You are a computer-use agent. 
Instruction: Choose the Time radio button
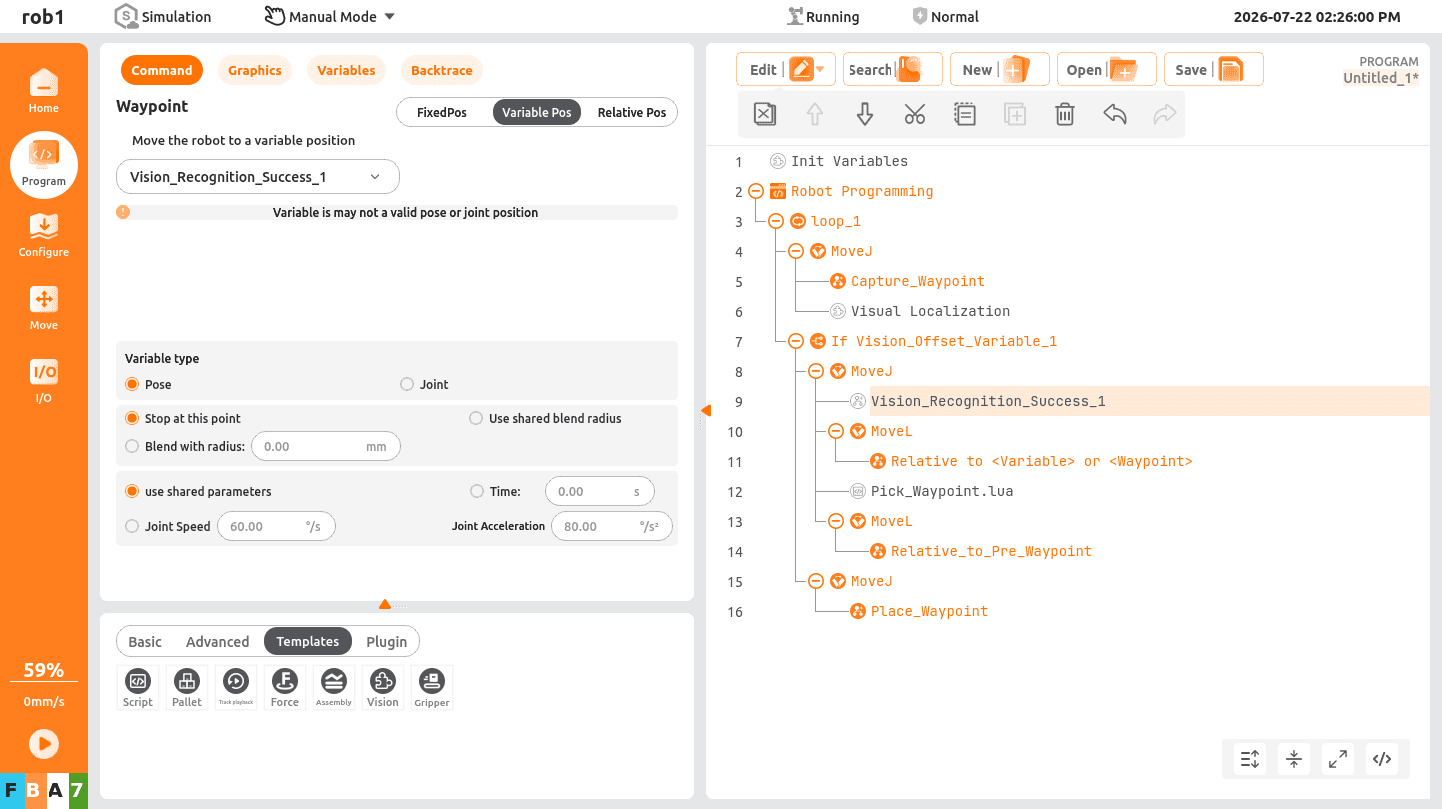coord(477,491)
